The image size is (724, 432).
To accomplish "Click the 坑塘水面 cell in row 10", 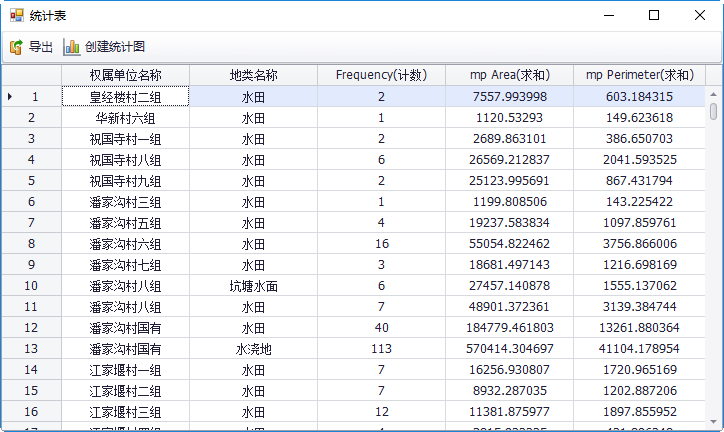I will coord(253,286).
